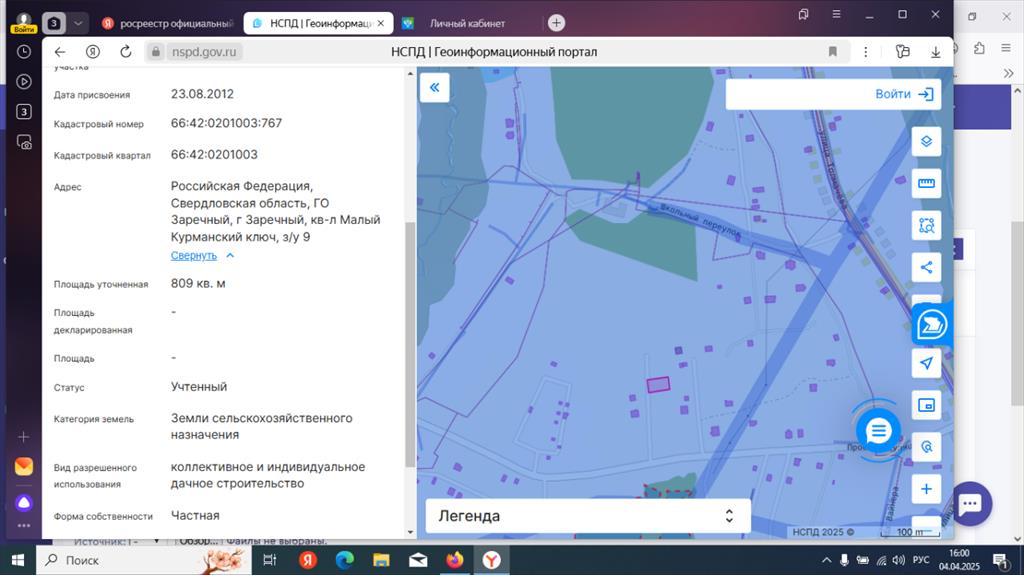Image resolution: width=1024 pixels, height=575 pixels.
Task: Locate my position on the map
Action: 926,363
